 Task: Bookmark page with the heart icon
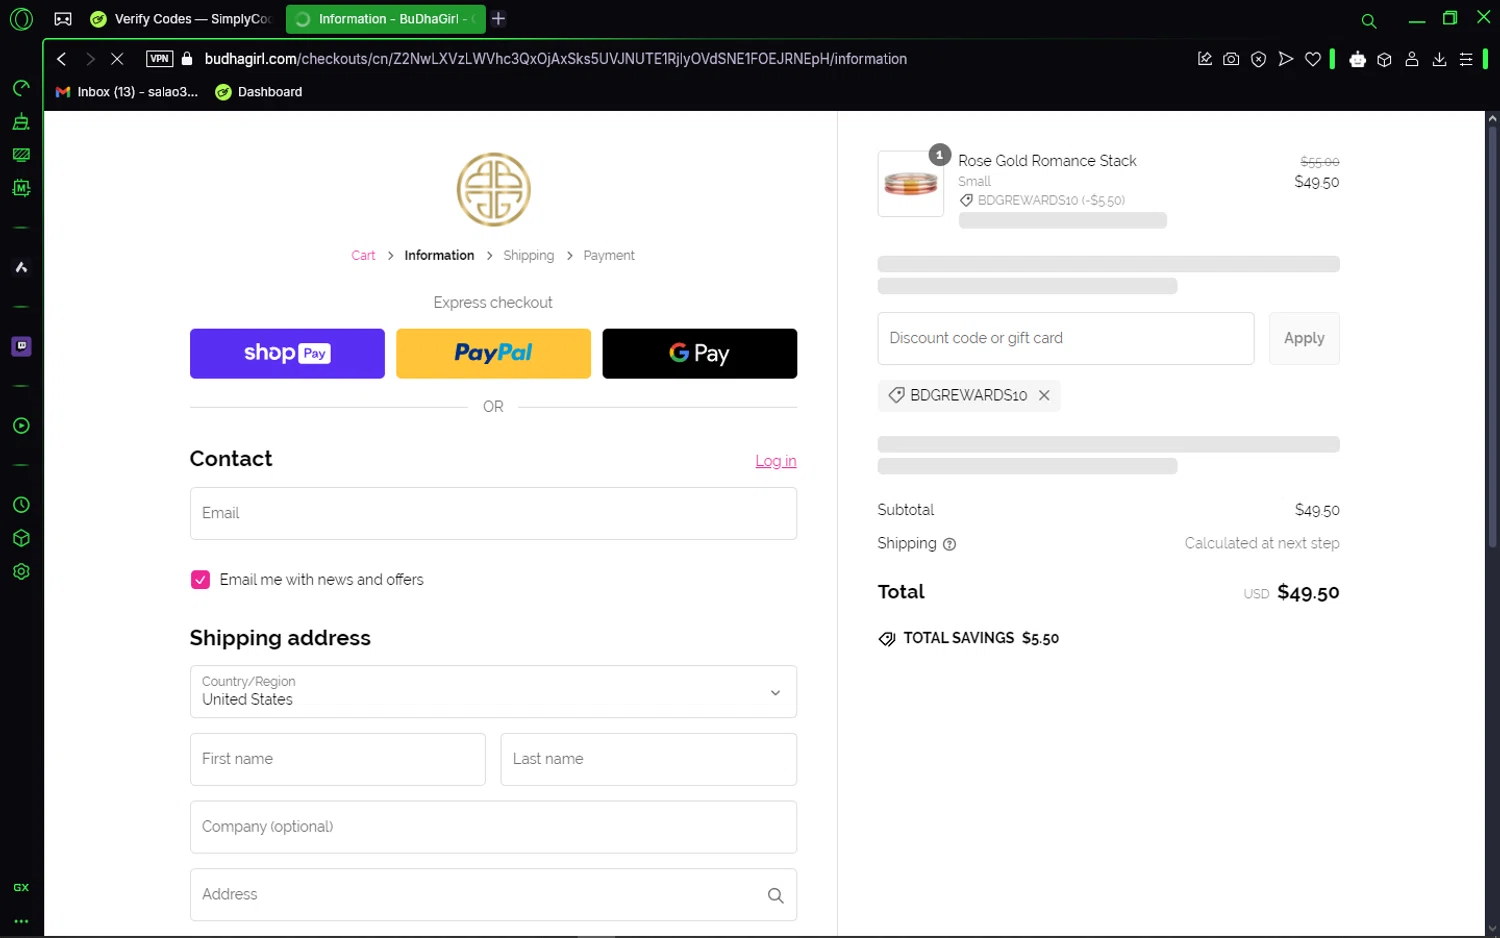1313,59
